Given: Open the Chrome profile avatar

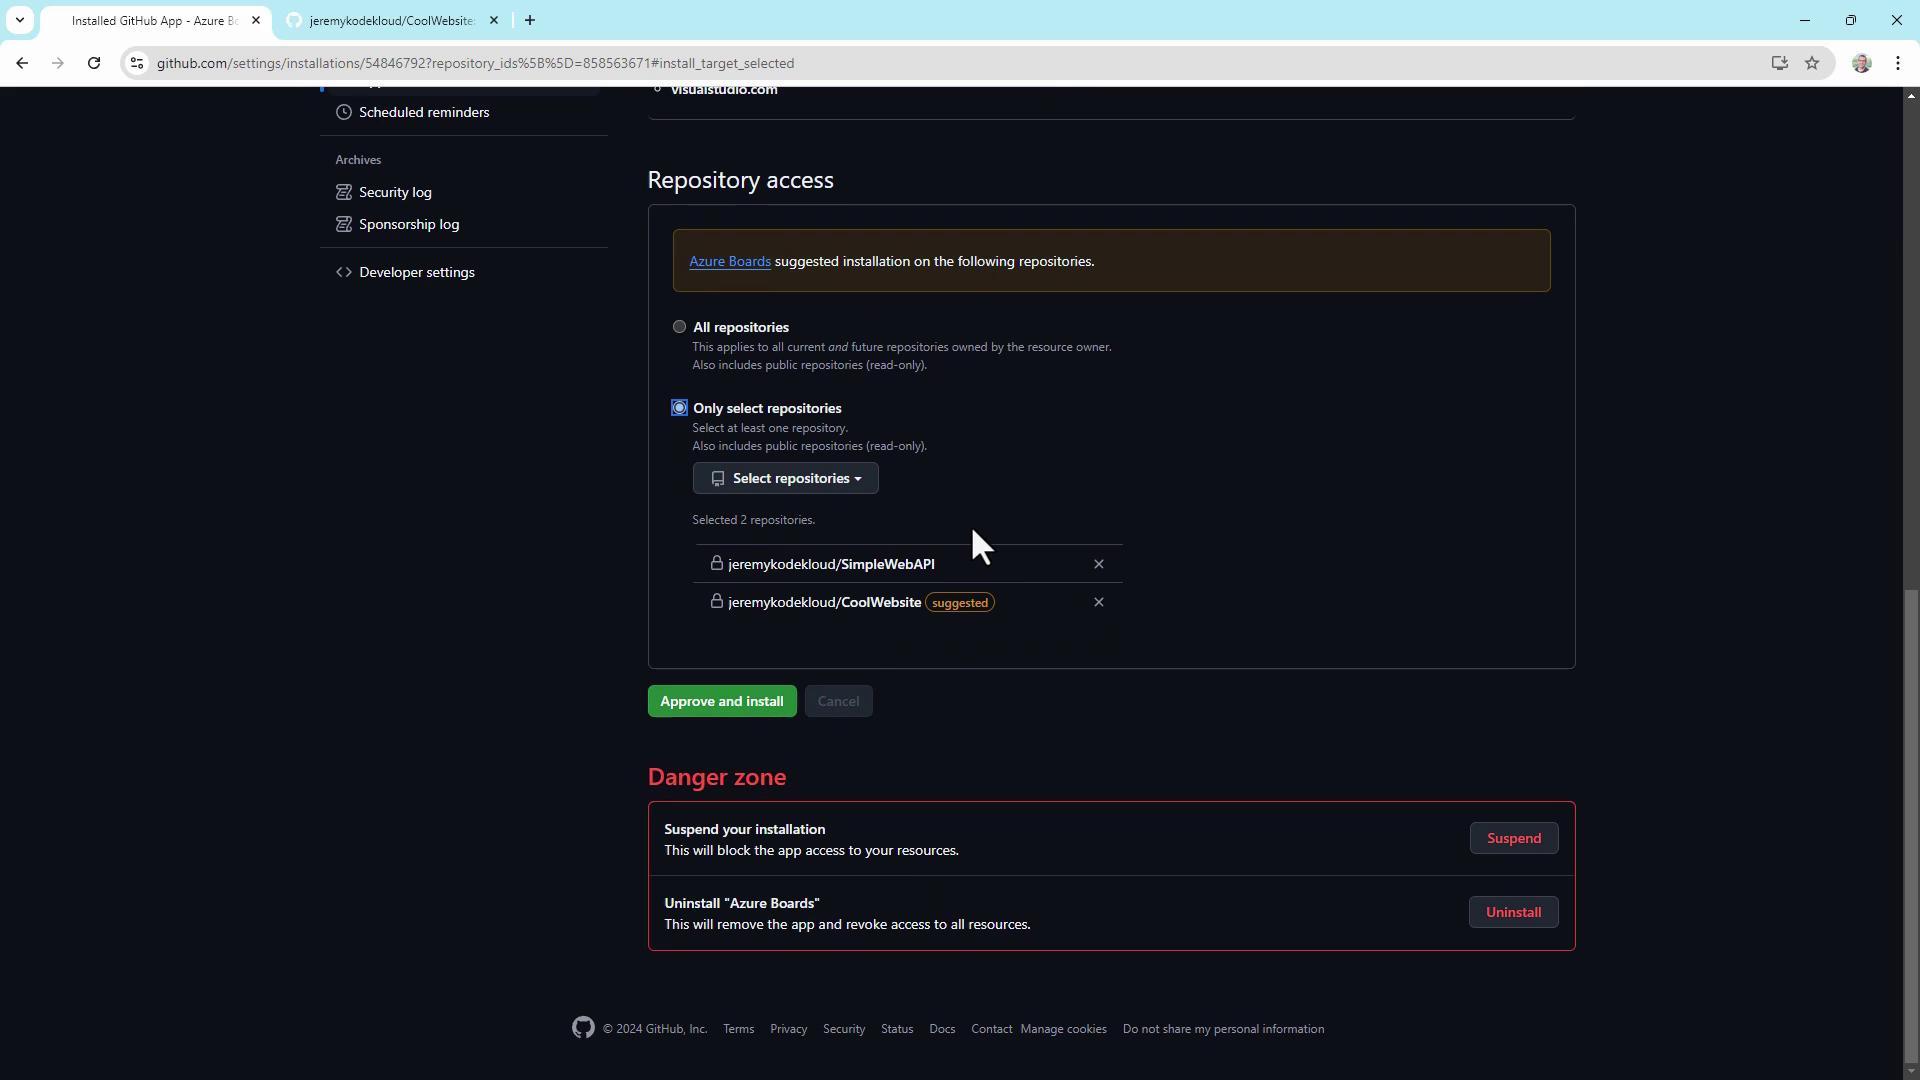Looking at the screenshot, I should (x=1861, y=63).
